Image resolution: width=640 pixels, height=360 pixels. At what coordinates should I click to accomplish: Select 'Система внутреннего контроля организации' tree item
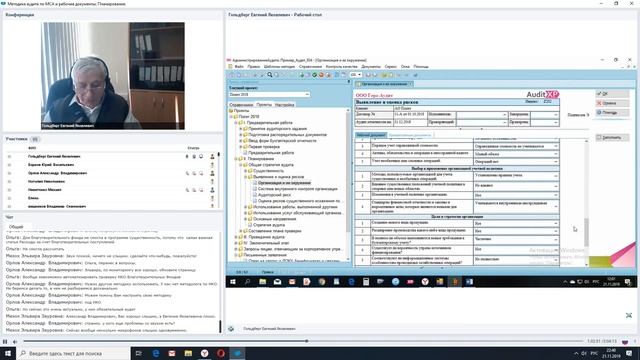pos(298,189)
